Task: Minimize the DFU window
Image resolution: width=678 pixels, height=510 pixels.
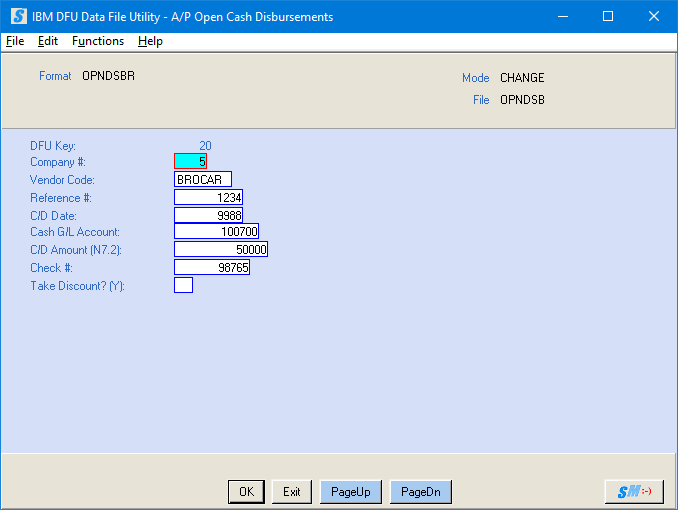Action: (563, 16)
